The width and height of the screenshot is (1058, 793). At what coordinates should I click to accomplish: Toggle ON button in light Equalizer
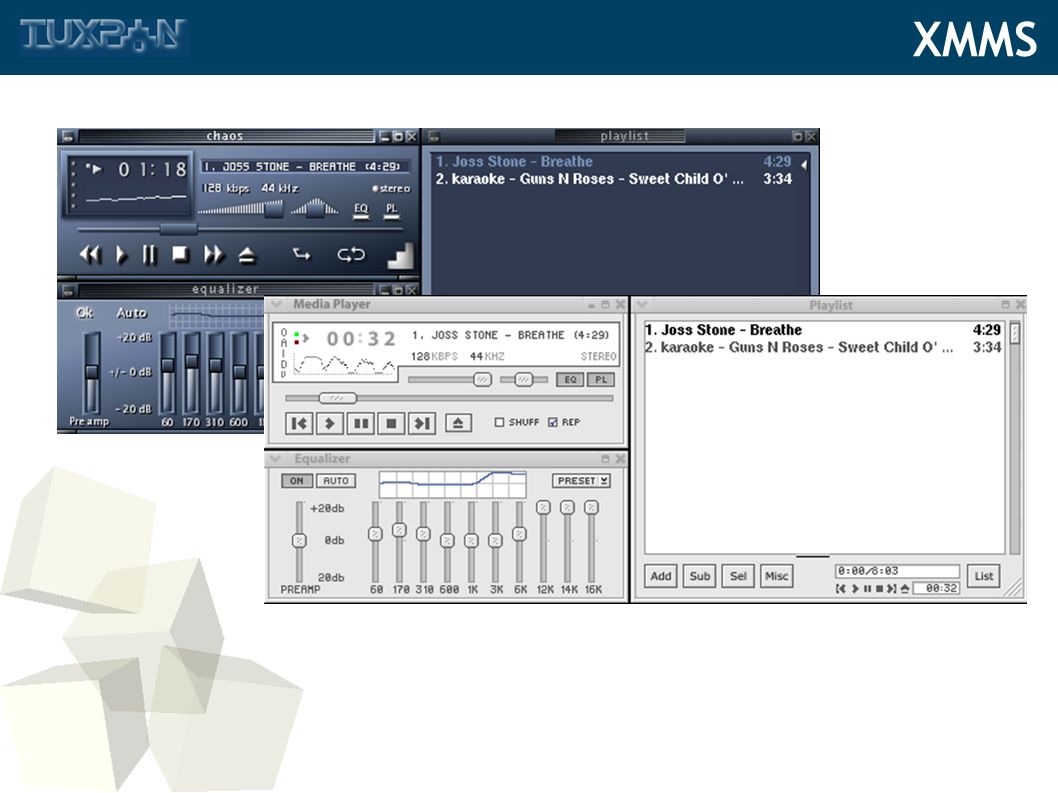point(297,481)
